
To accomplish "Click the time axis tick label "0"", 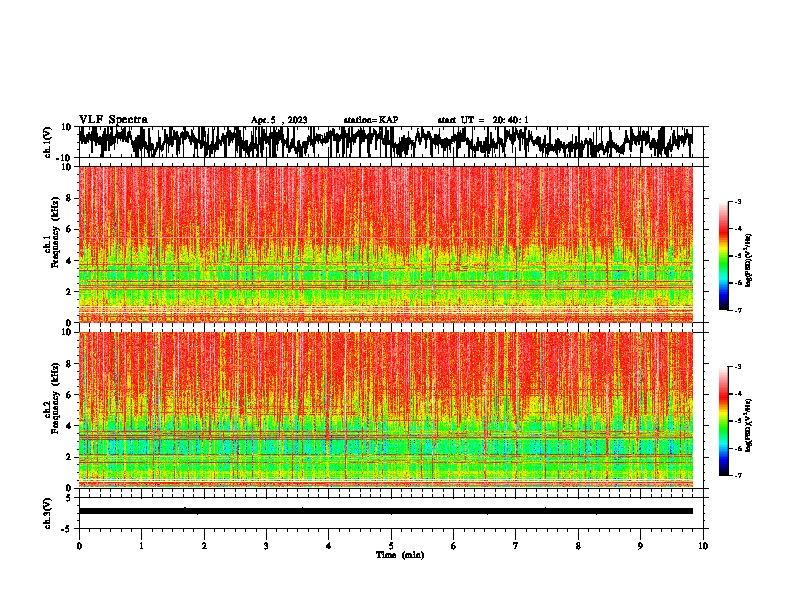I will [79, 546].
